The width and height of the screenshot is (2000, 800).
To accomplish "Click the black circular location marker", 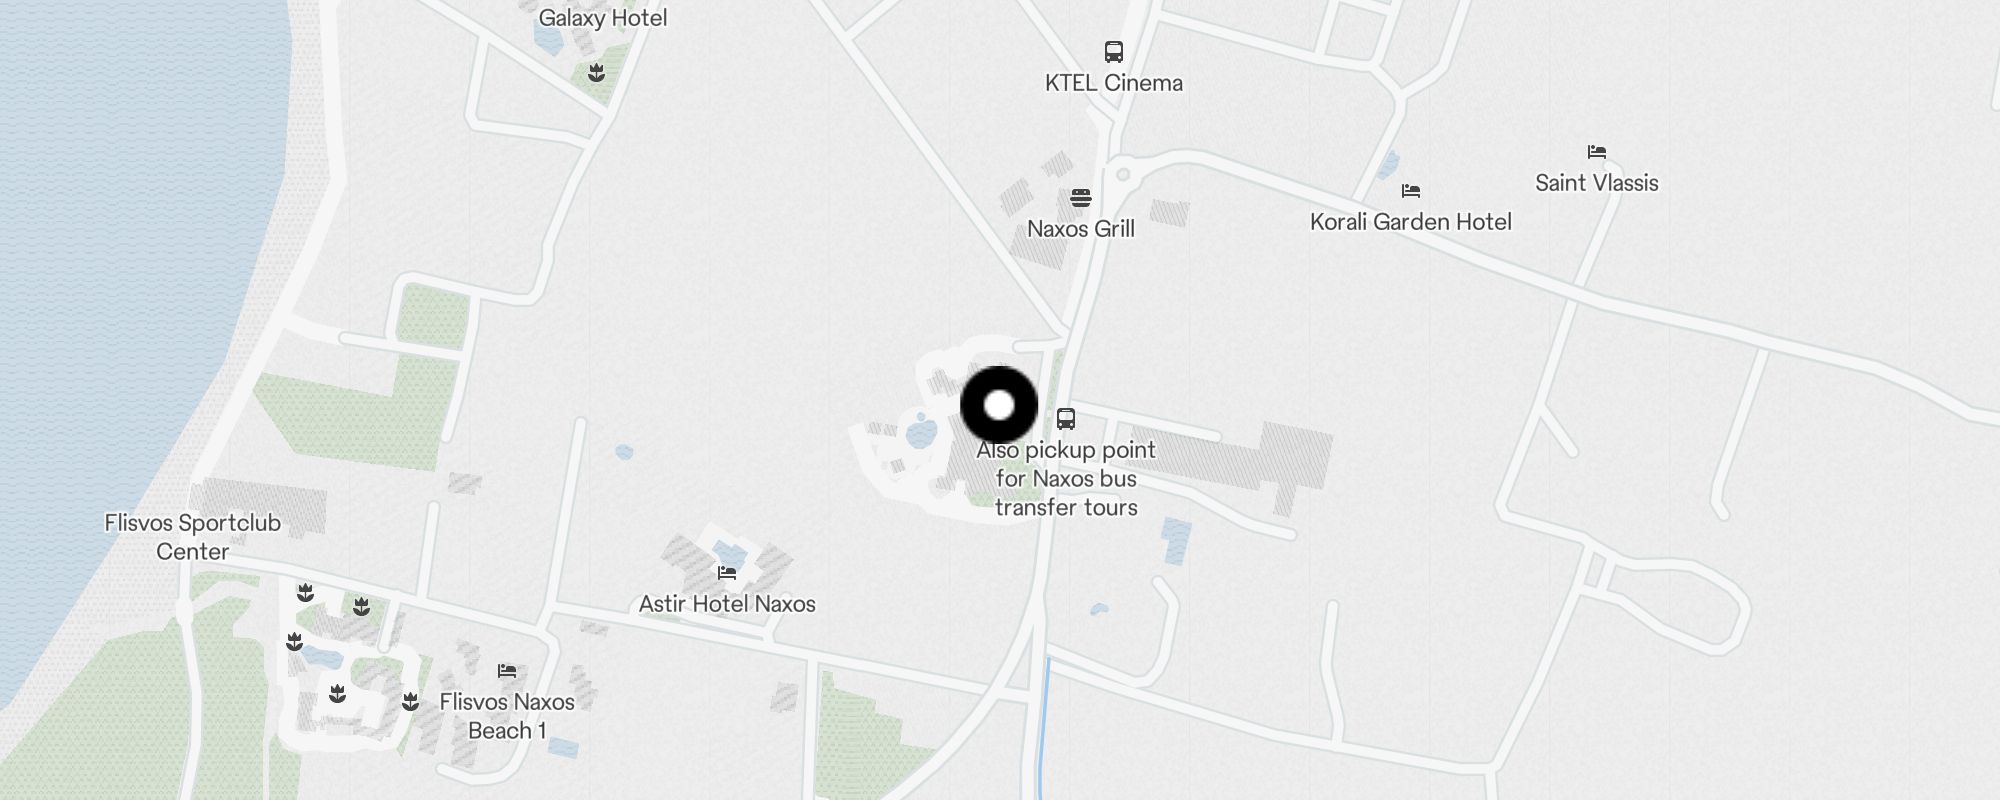I will (999, 405).
